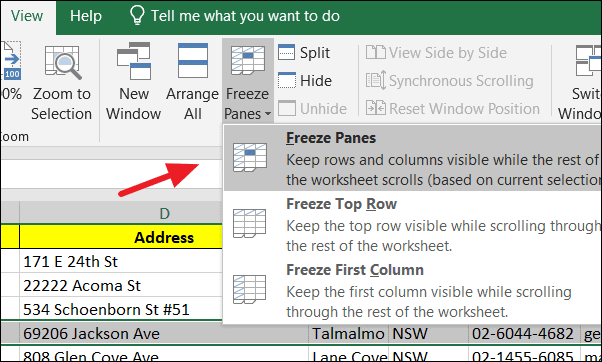Click Reset Window Position icon
Screen dimensions: 602x362
375,108
